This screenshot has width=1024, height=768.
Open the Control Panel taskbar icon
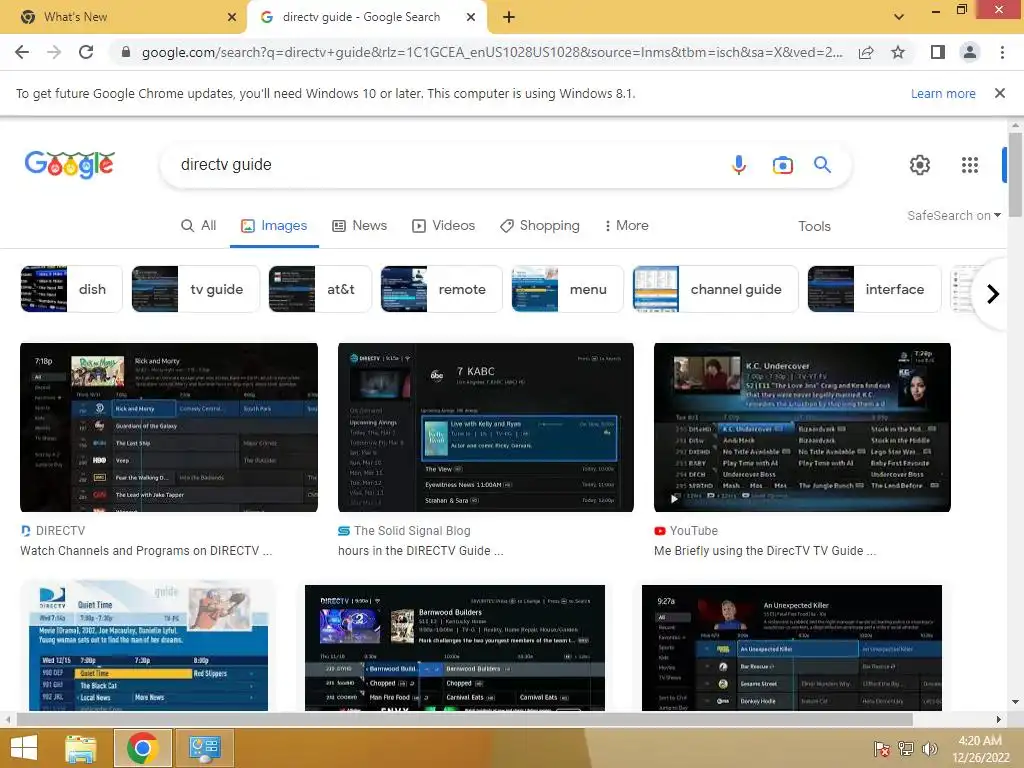coord(204,748)
